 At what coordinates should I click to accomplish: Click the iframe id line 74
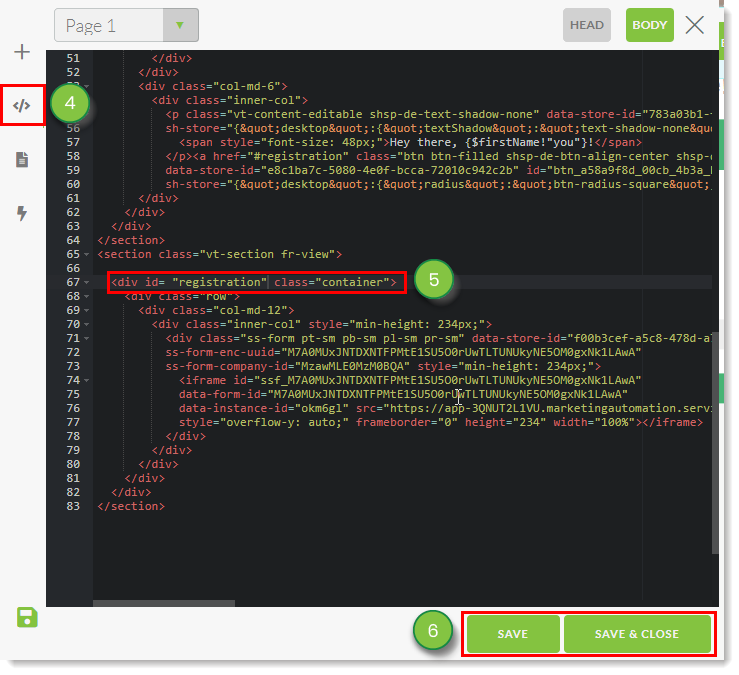[410, 380]
